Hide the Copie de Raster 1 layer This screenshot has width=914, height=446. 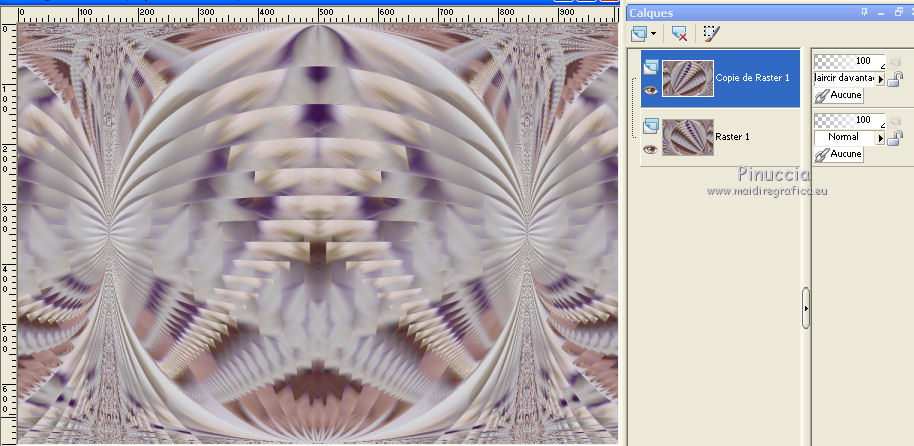tap(651, 90)
